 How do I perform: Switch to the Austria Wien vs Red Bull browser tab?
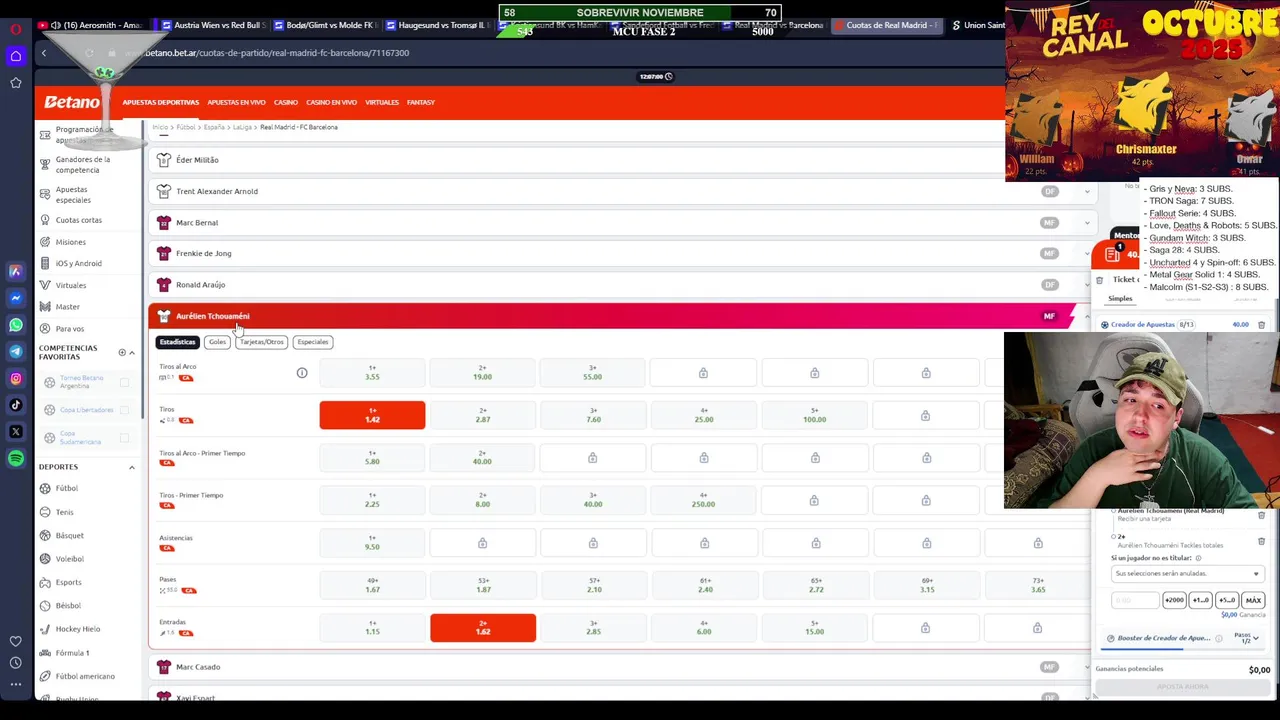click(x=213, y=25)
